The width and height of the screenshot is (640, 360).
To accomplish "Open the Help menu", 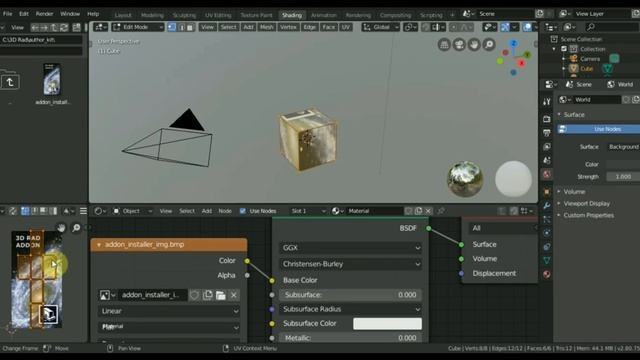I will [x=93, y=14].
